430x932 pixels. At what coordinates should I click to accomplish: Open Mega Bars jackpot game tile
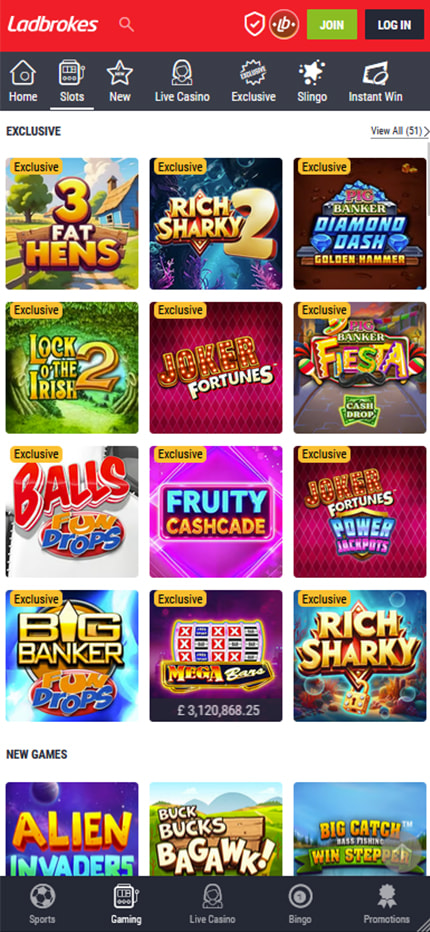pos(216,656)
